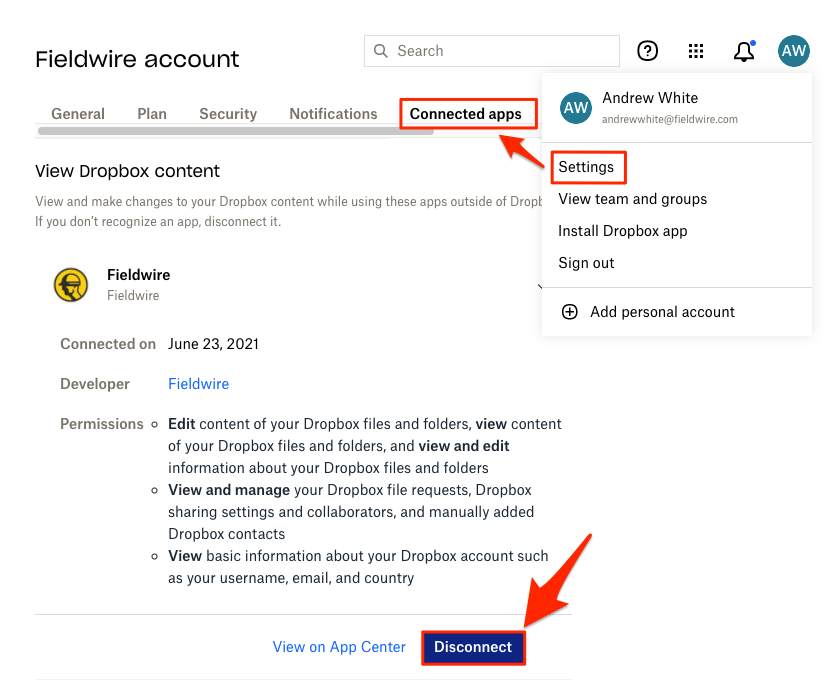
Task: Open the help menu with the question mark icon
Action: (647, 51)
